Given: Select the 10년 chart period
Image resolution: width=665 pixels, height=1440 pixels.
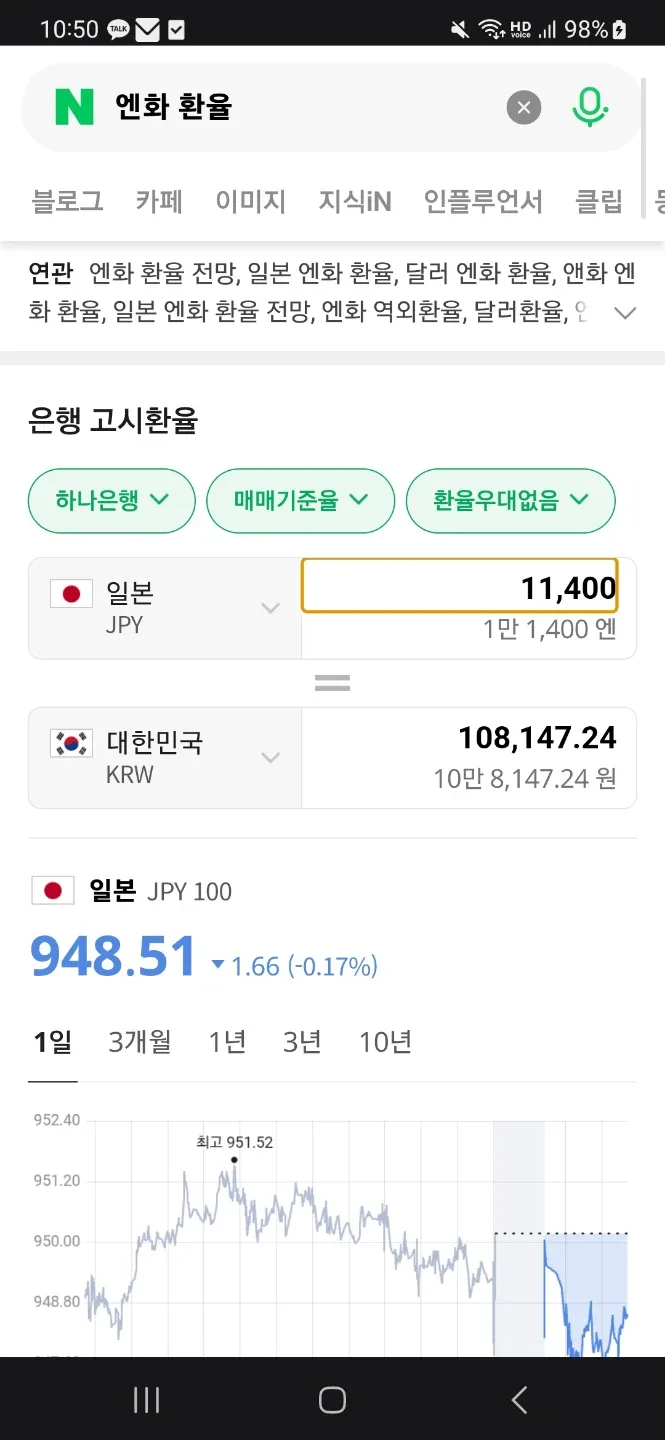Looking at the screenshot, I should pyautogui.click(x=386, y=1043).
